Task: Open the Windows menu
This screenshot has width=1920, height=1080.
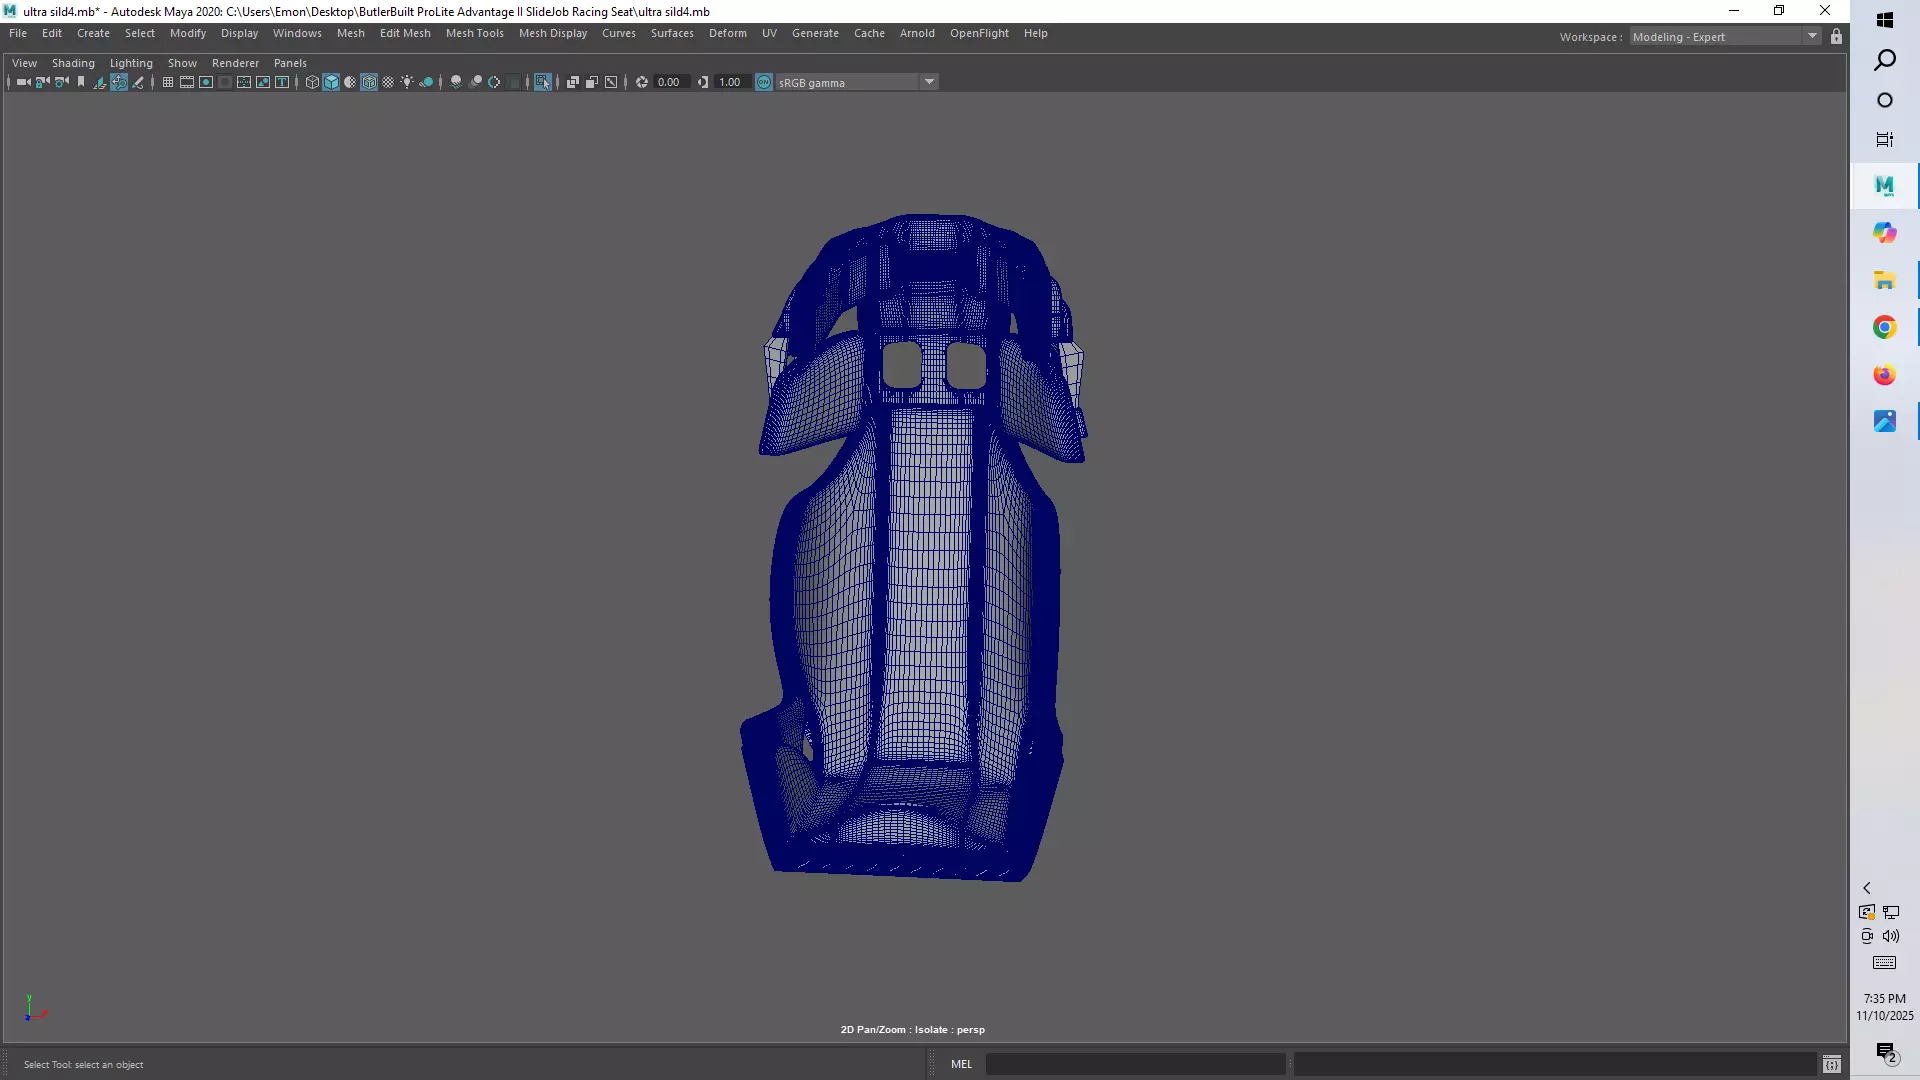Action: [297, 33]
